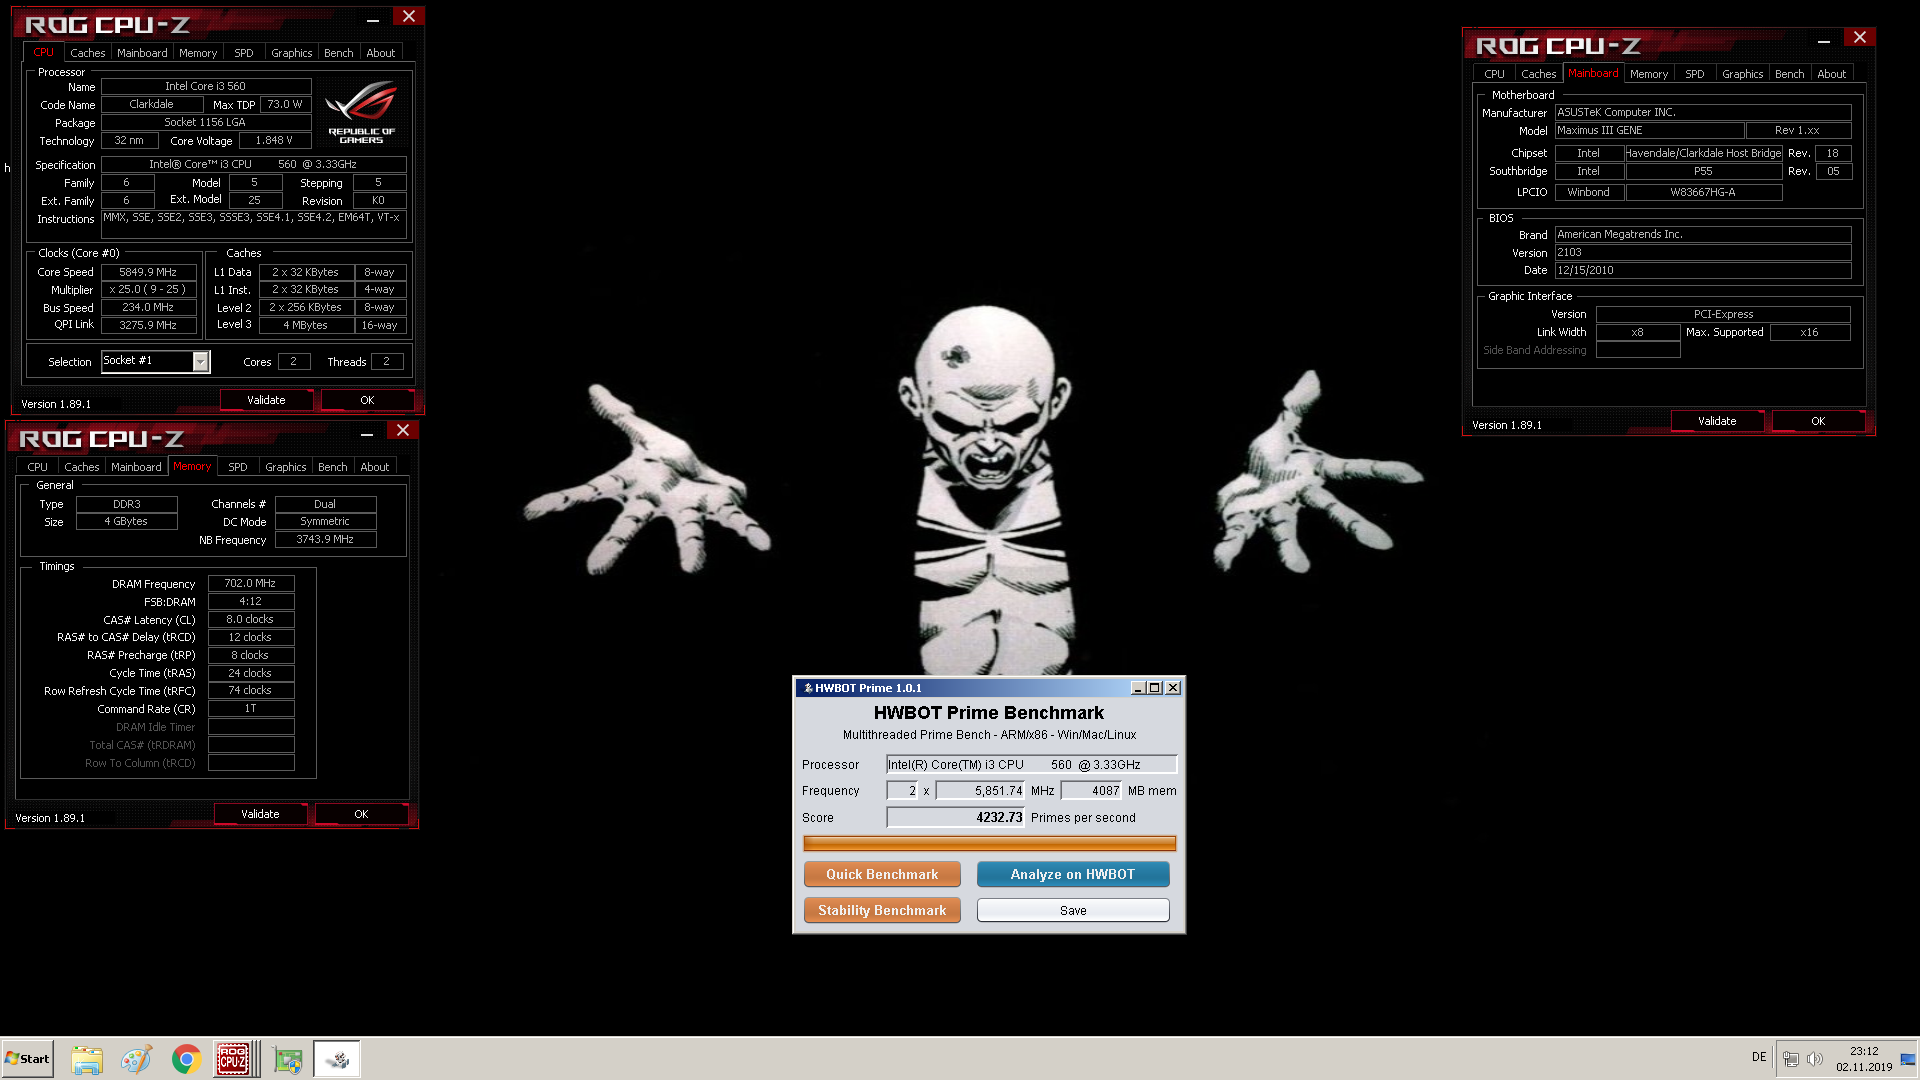Open About tab in Mainboard CPU-Z window

click(x=1832, y=74)
